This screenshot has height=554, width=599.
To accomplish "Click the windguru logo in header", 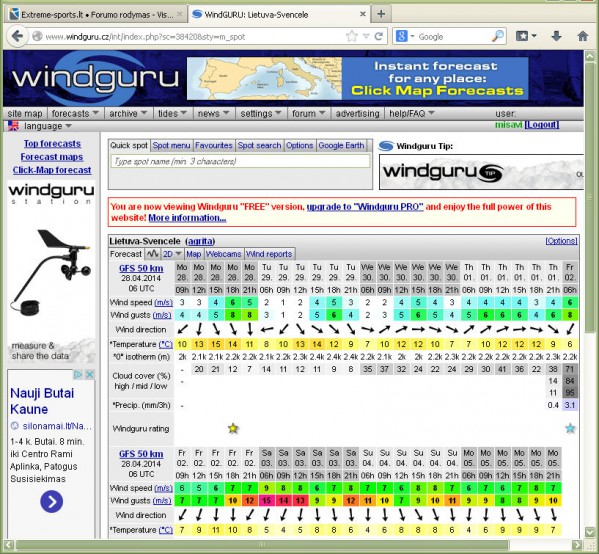I will click(x=96, y=78).
